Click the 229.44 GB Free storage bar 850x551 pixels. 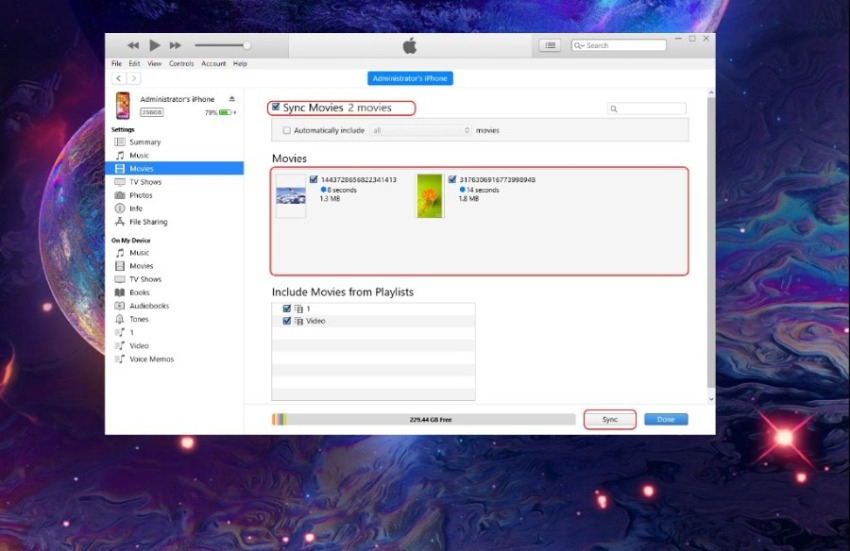(423, 419)
